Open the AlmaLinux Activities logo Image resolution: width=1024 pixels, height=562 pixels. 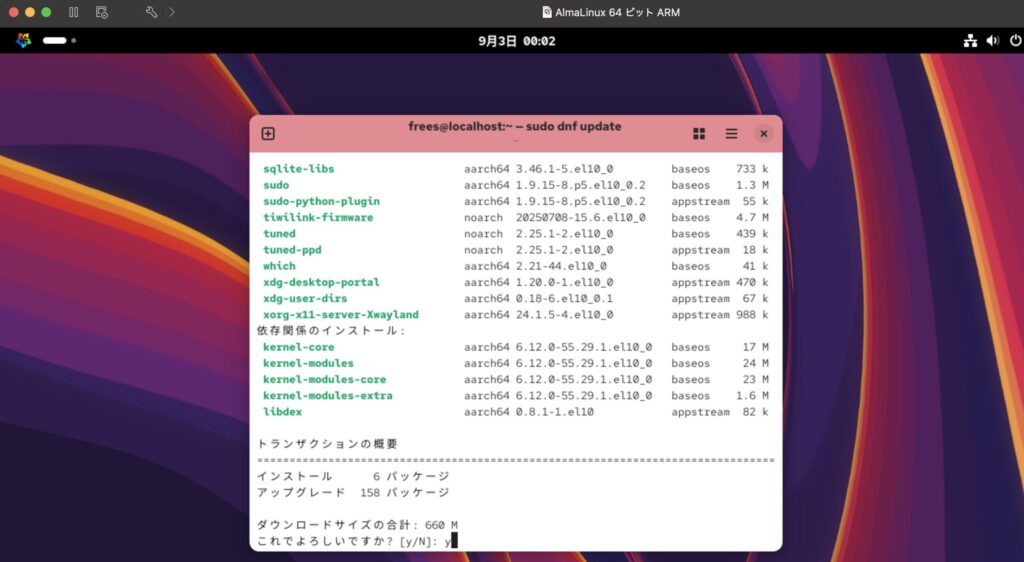tap(24, 40)
